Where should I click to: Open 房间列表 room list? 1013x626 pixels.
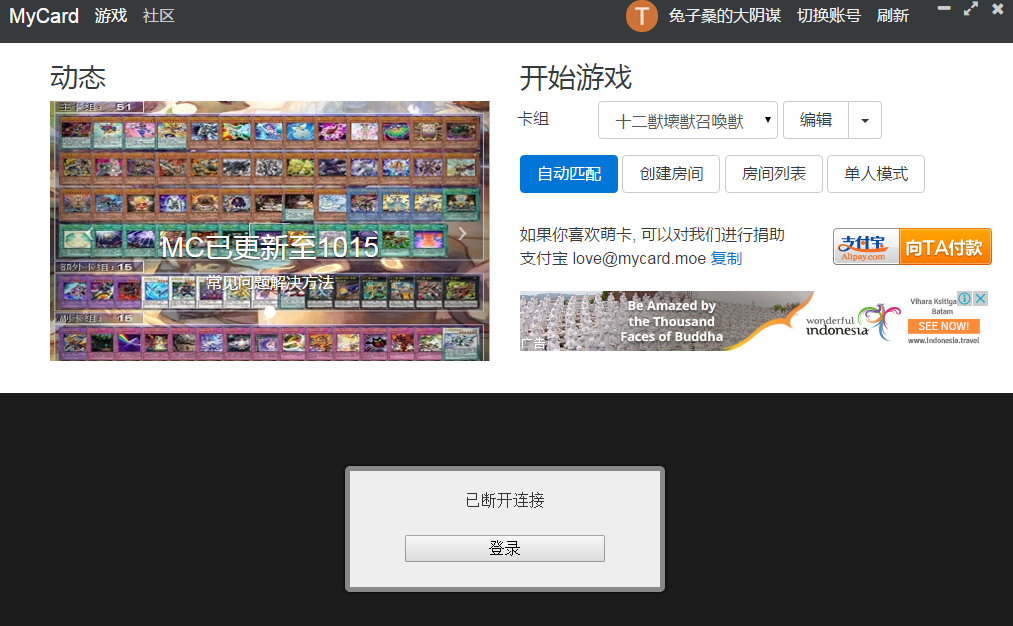point(773,174)
